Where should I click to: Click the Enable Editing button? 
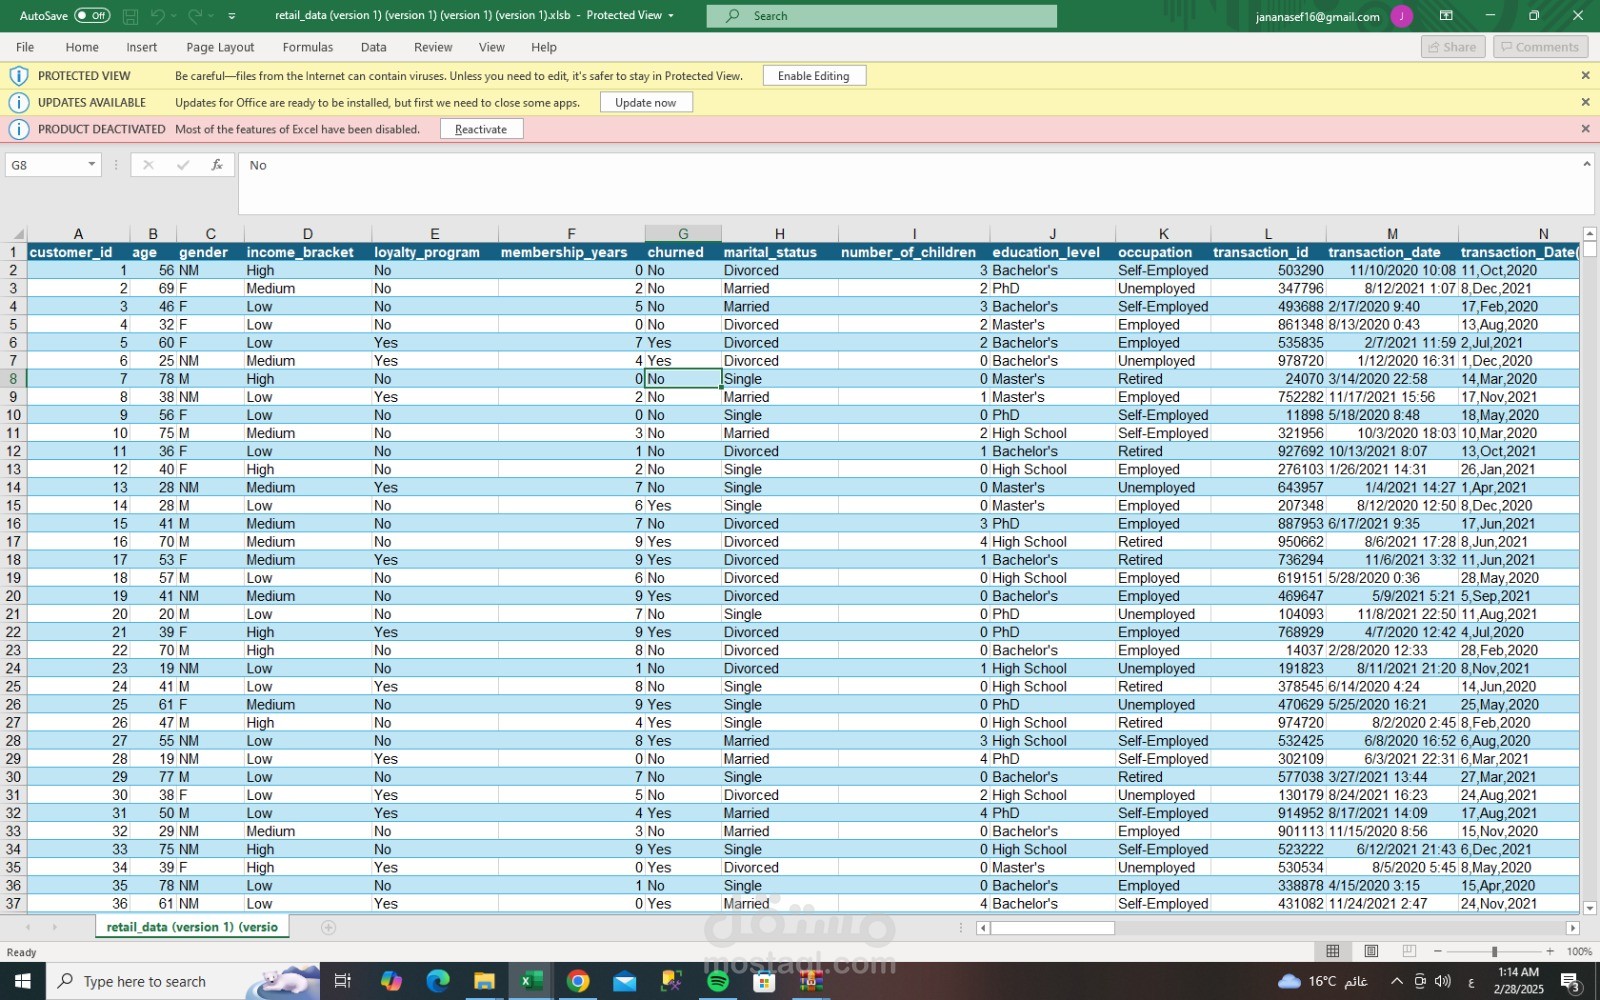pos(814,75)
